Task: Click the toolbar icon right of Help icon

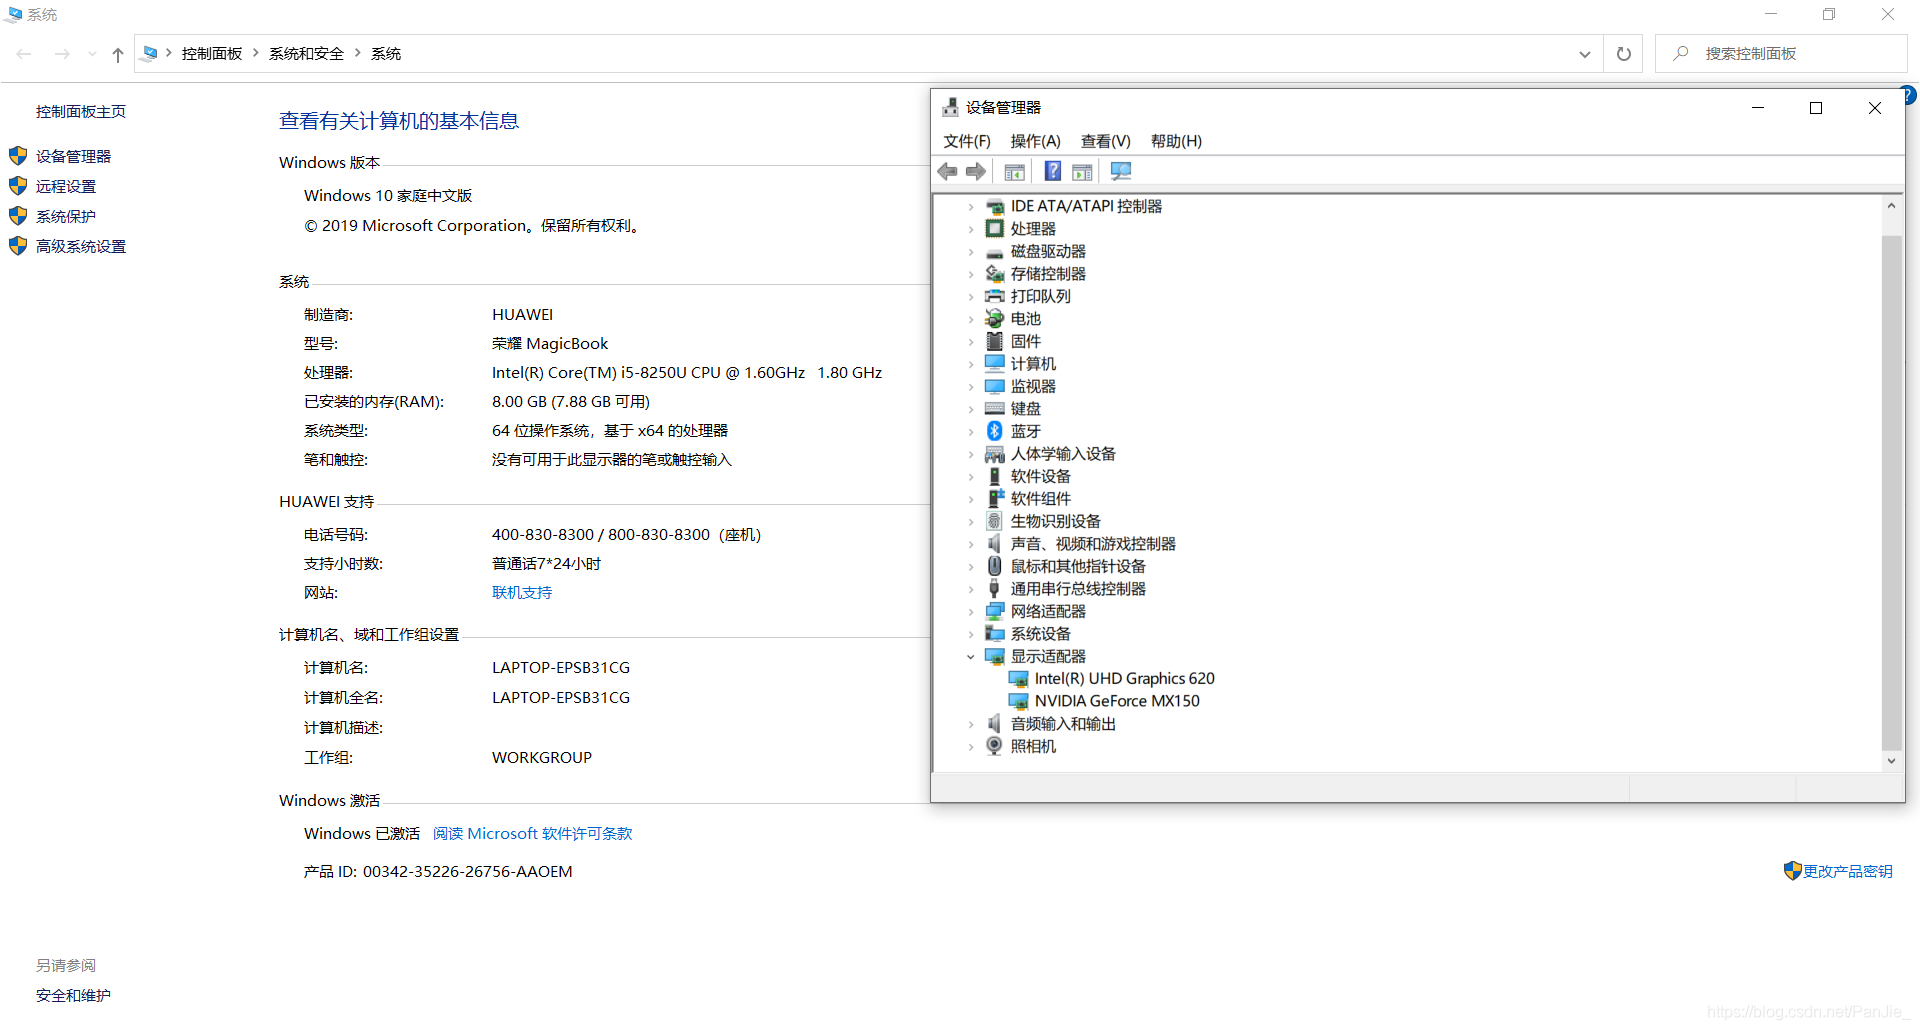Action: (1082, 172)
